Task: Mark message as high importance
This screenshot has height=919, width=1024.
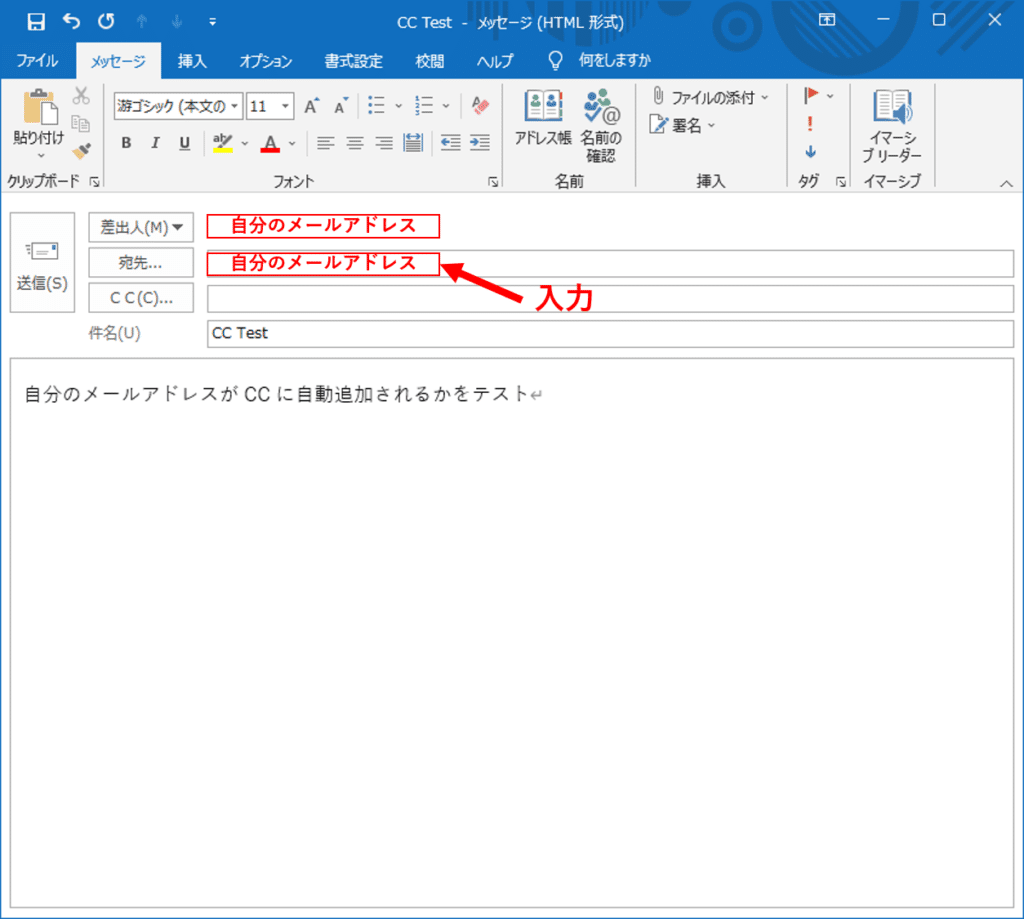Action: 809,123
